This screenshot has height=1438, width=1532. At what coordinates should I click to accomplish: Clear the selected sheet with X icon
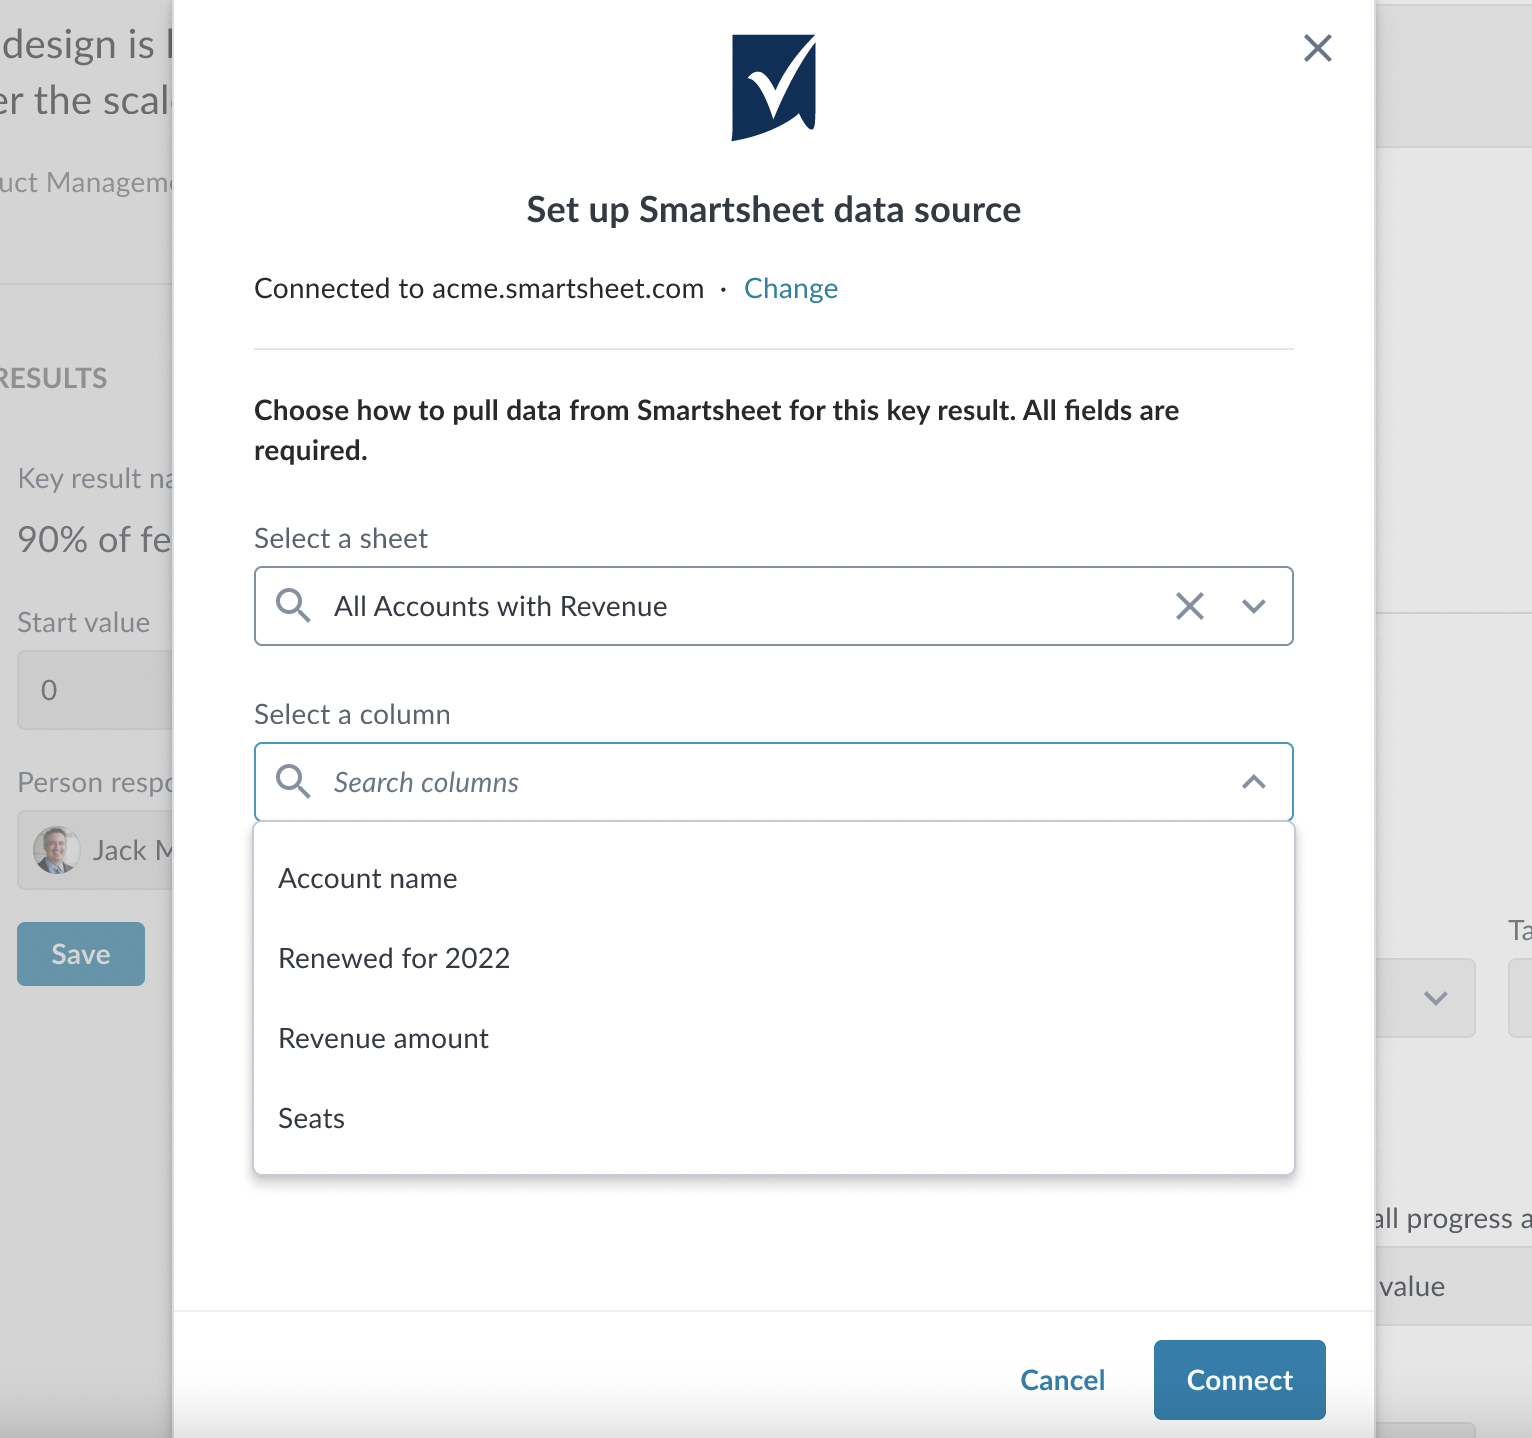[x=1190, y=606]
